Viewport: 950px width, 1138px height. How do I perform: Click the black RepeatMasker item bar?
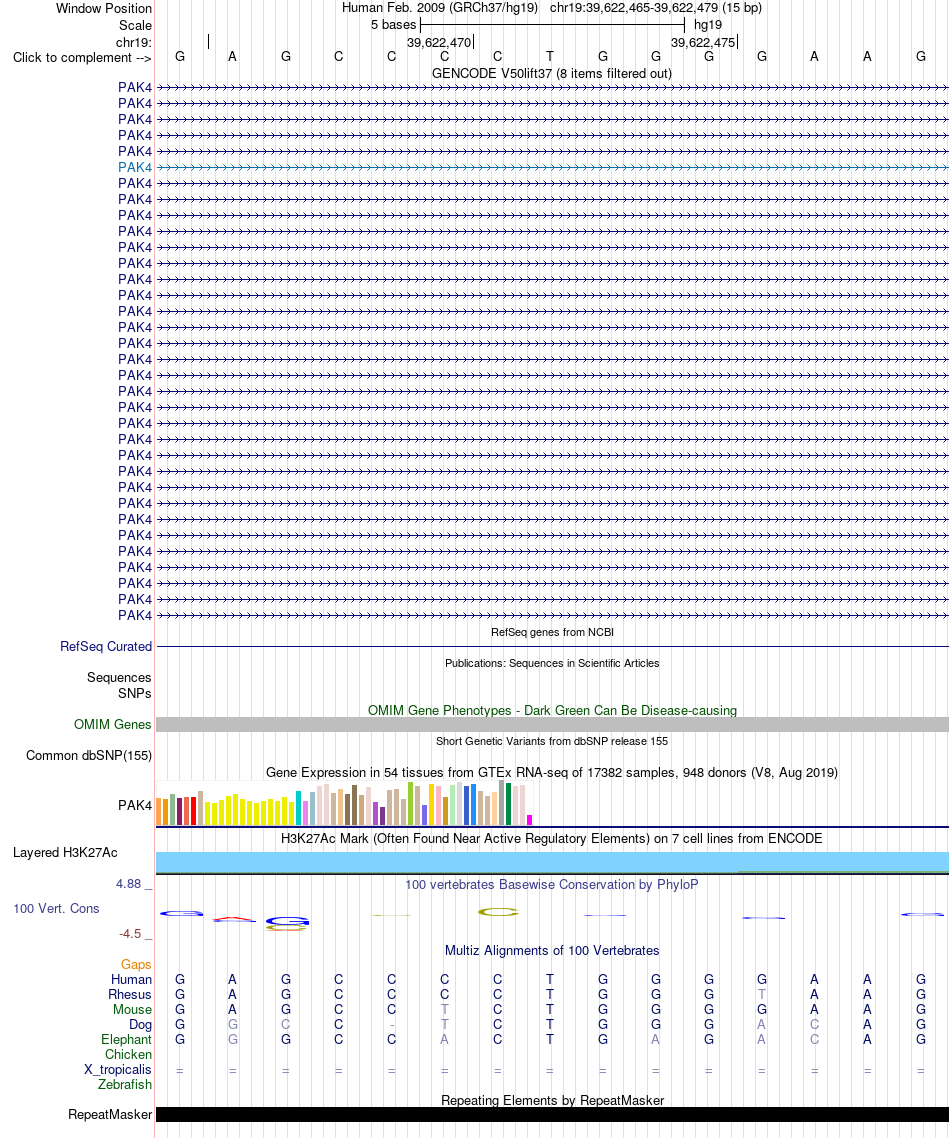click(552, 1114)
